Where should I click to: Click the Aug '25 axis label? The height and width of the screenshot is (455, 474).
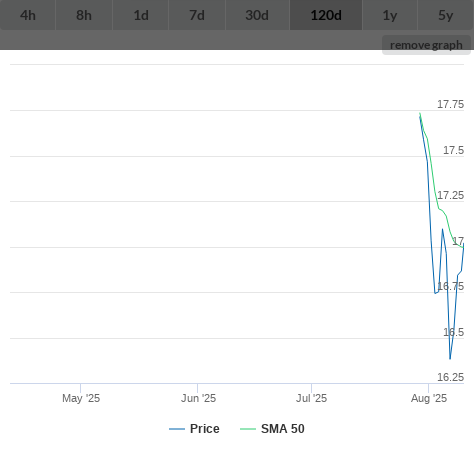(x=429, y=398)
